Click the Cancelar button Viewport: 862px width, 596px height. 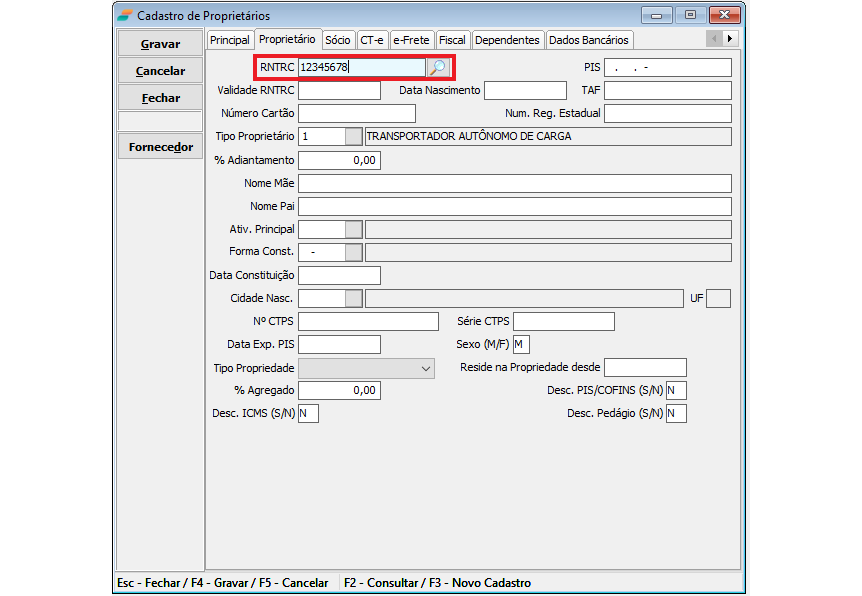(x=160, y=71)
